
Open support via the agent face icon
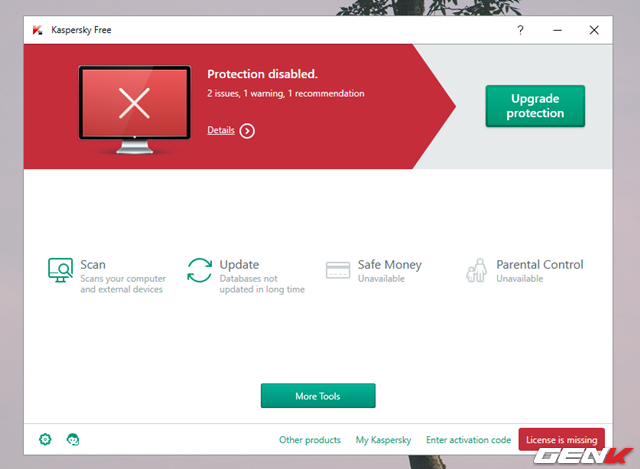(x=73, y=439)
